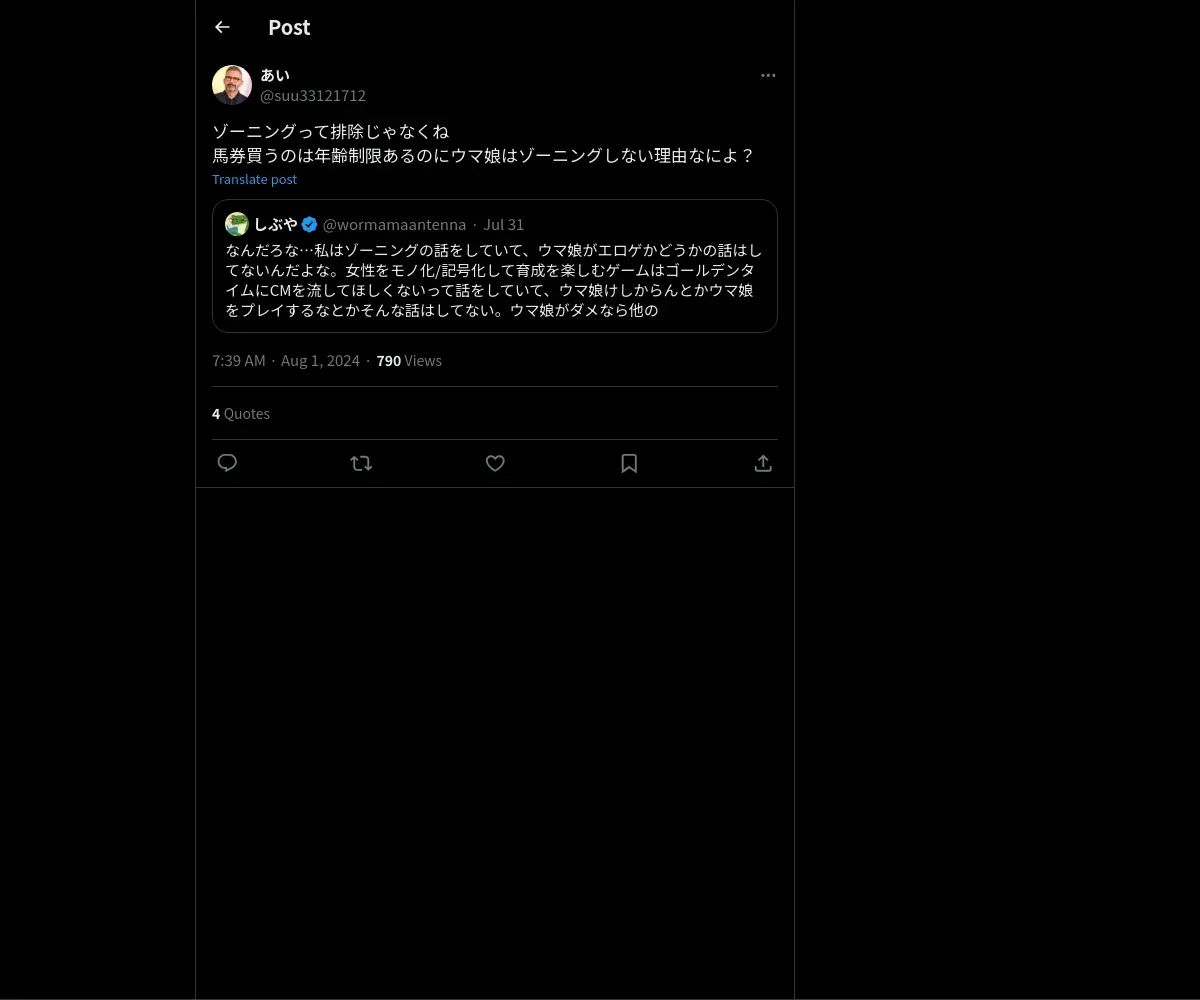Click the Jul 31 quoted post date
1200x1000 pixels.
tap(504, 224)
